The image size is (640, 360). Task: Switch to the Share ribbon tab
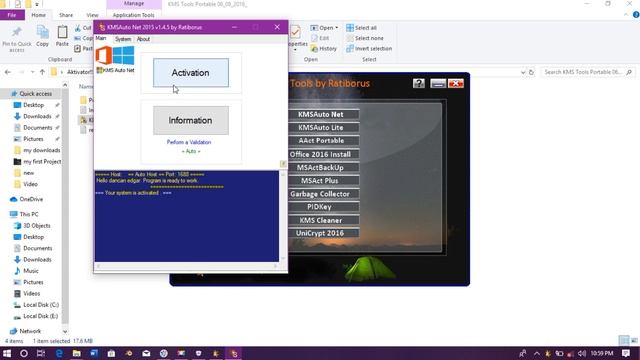click(66, 15)
